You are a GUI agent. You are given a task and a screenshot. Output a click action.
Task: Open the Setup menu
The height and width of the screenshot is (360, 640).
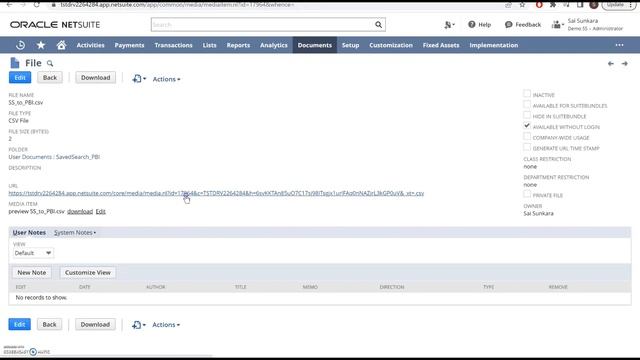[351, 45]
